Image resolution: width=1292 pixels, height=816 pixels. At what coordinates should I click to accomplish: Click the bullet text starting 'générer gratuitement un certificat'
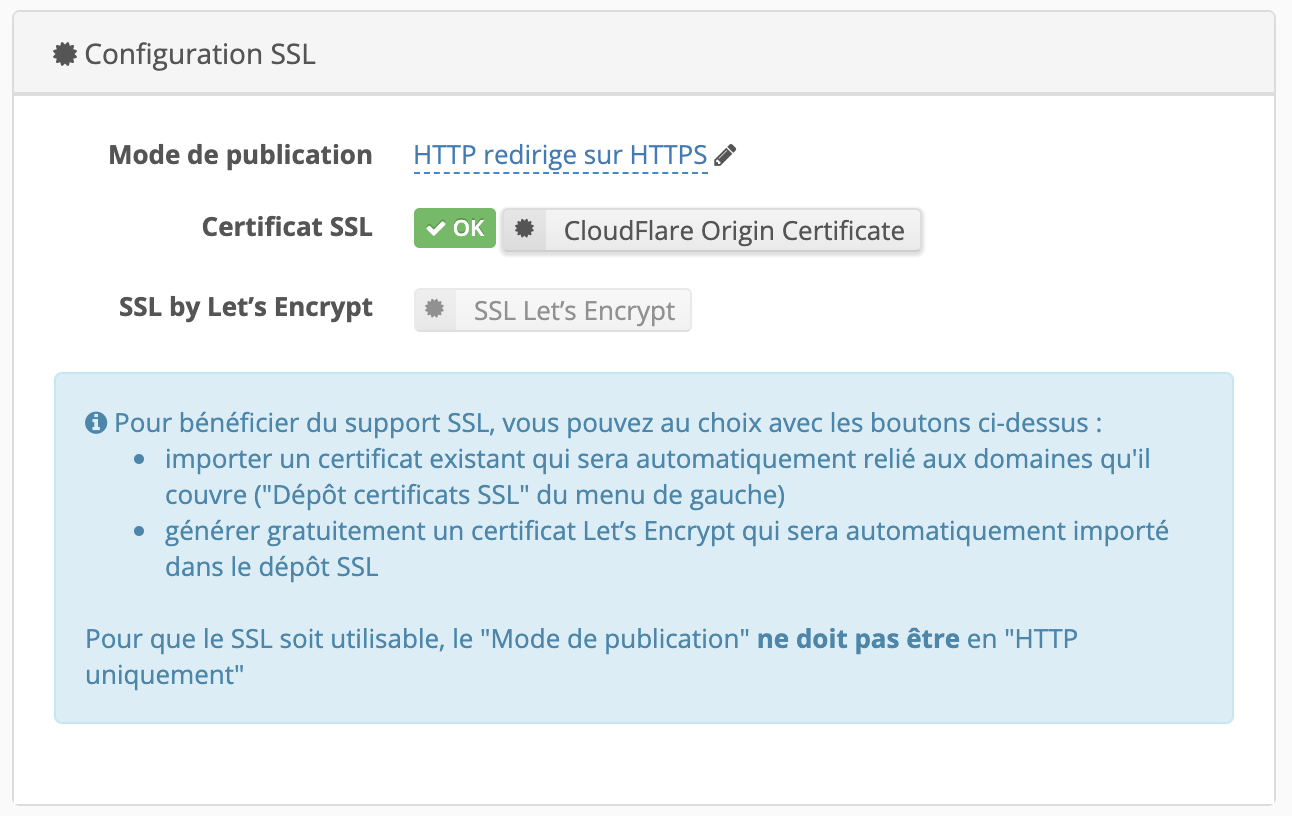pos(667,548)
